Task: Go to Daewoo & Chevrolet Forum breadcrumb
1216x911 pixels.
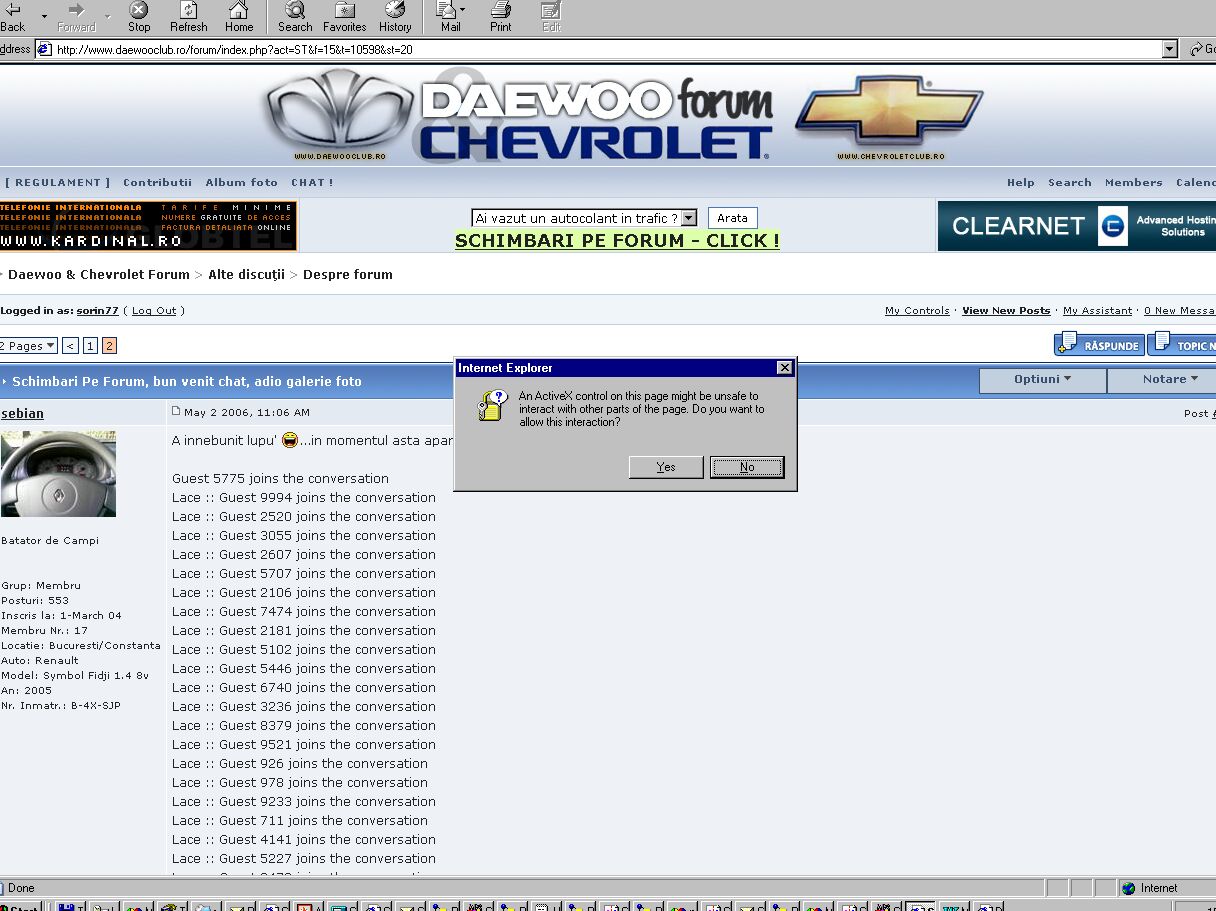Action: (x=98, y=274)
